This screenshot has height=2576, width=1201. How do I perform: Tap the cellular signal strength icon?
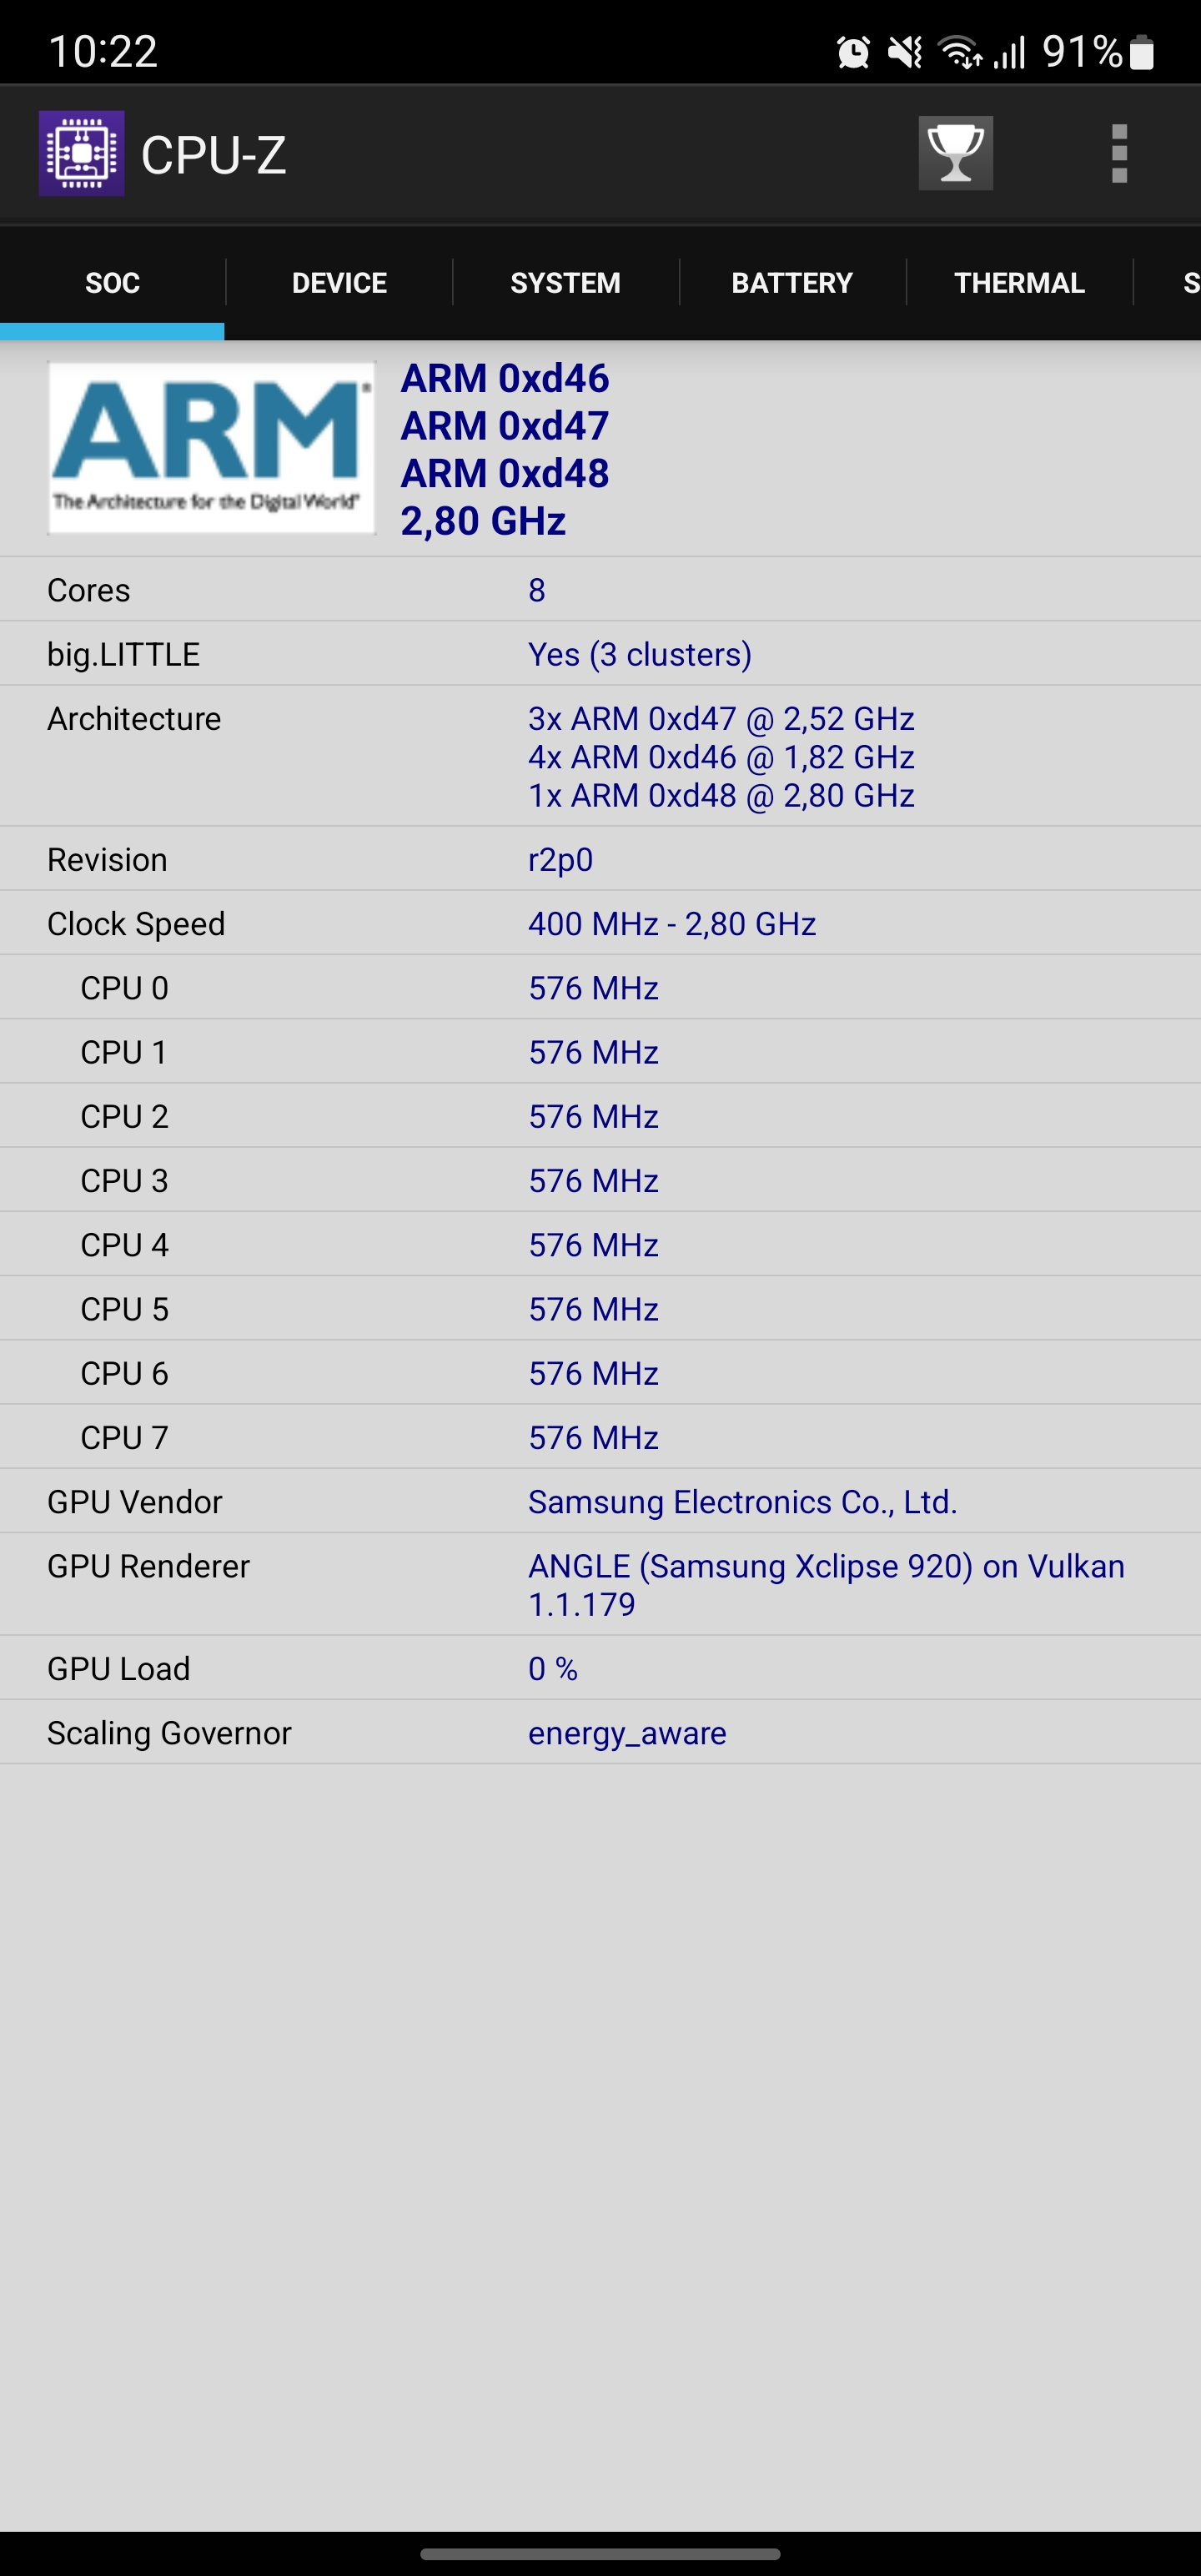point(1010,52)
